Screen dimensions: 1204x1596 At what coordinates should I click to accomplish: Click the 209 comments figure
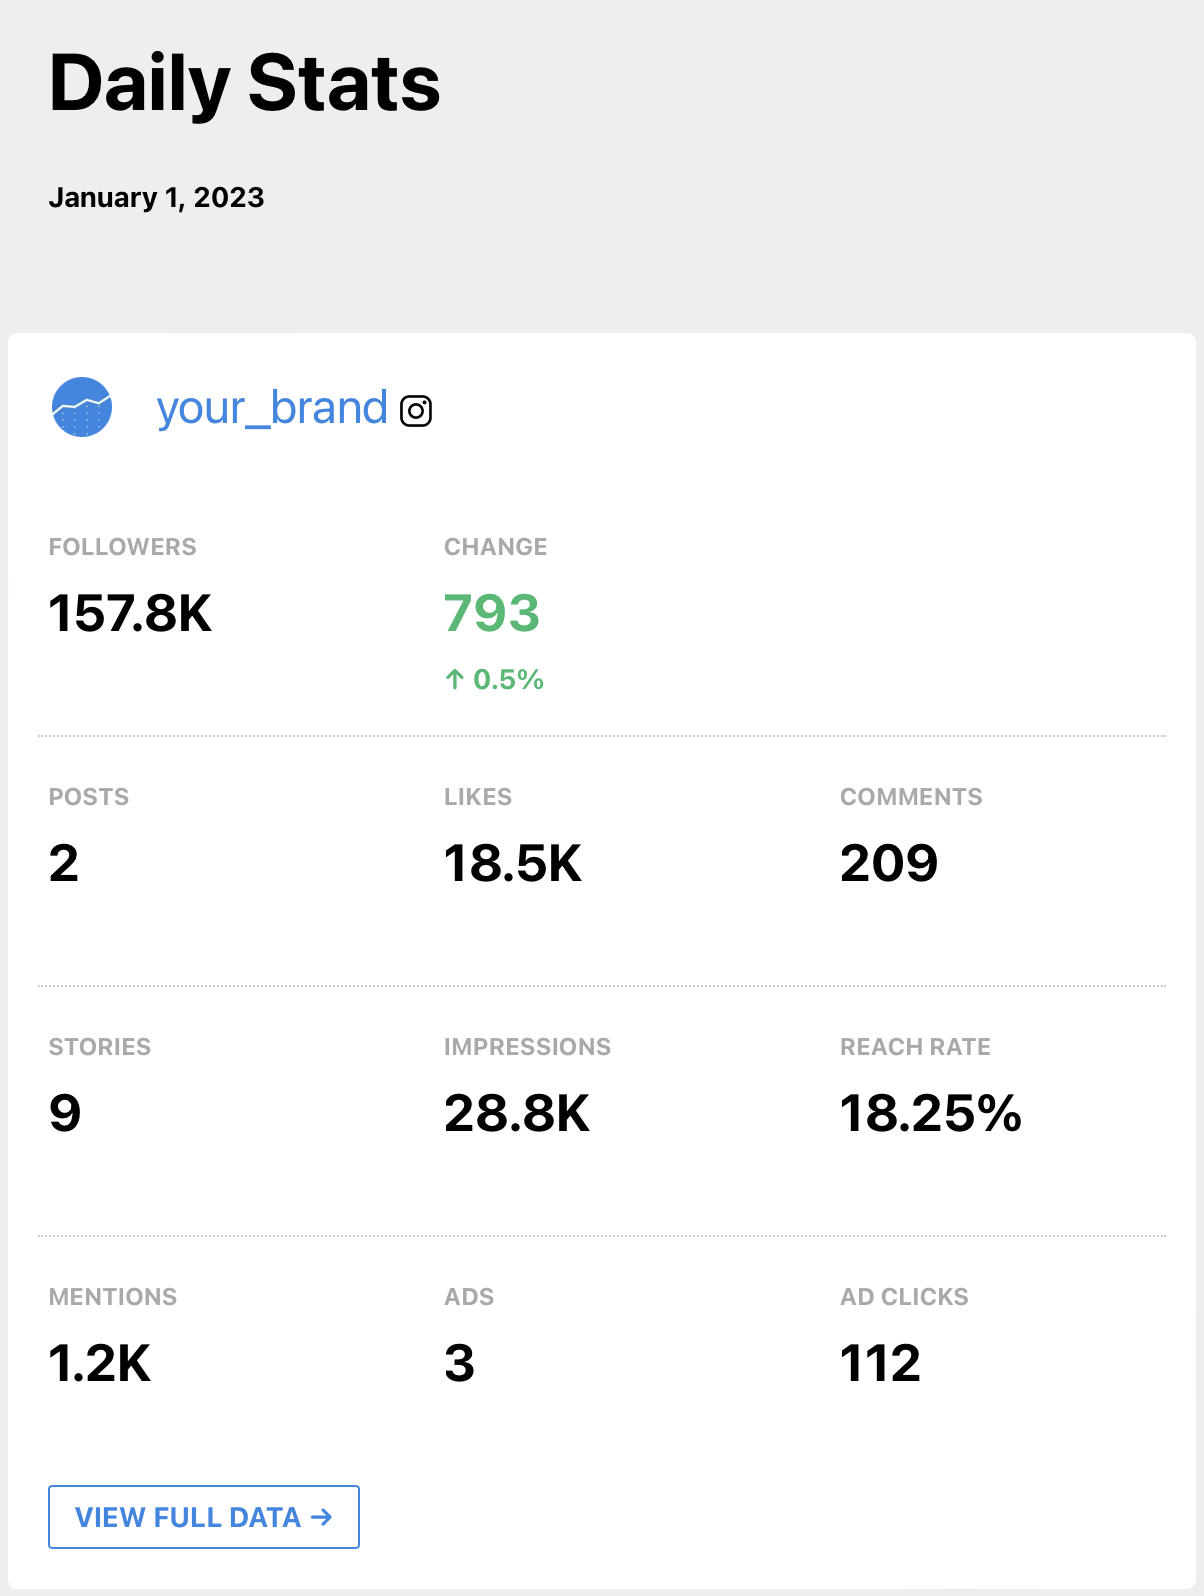click(889, 863)
